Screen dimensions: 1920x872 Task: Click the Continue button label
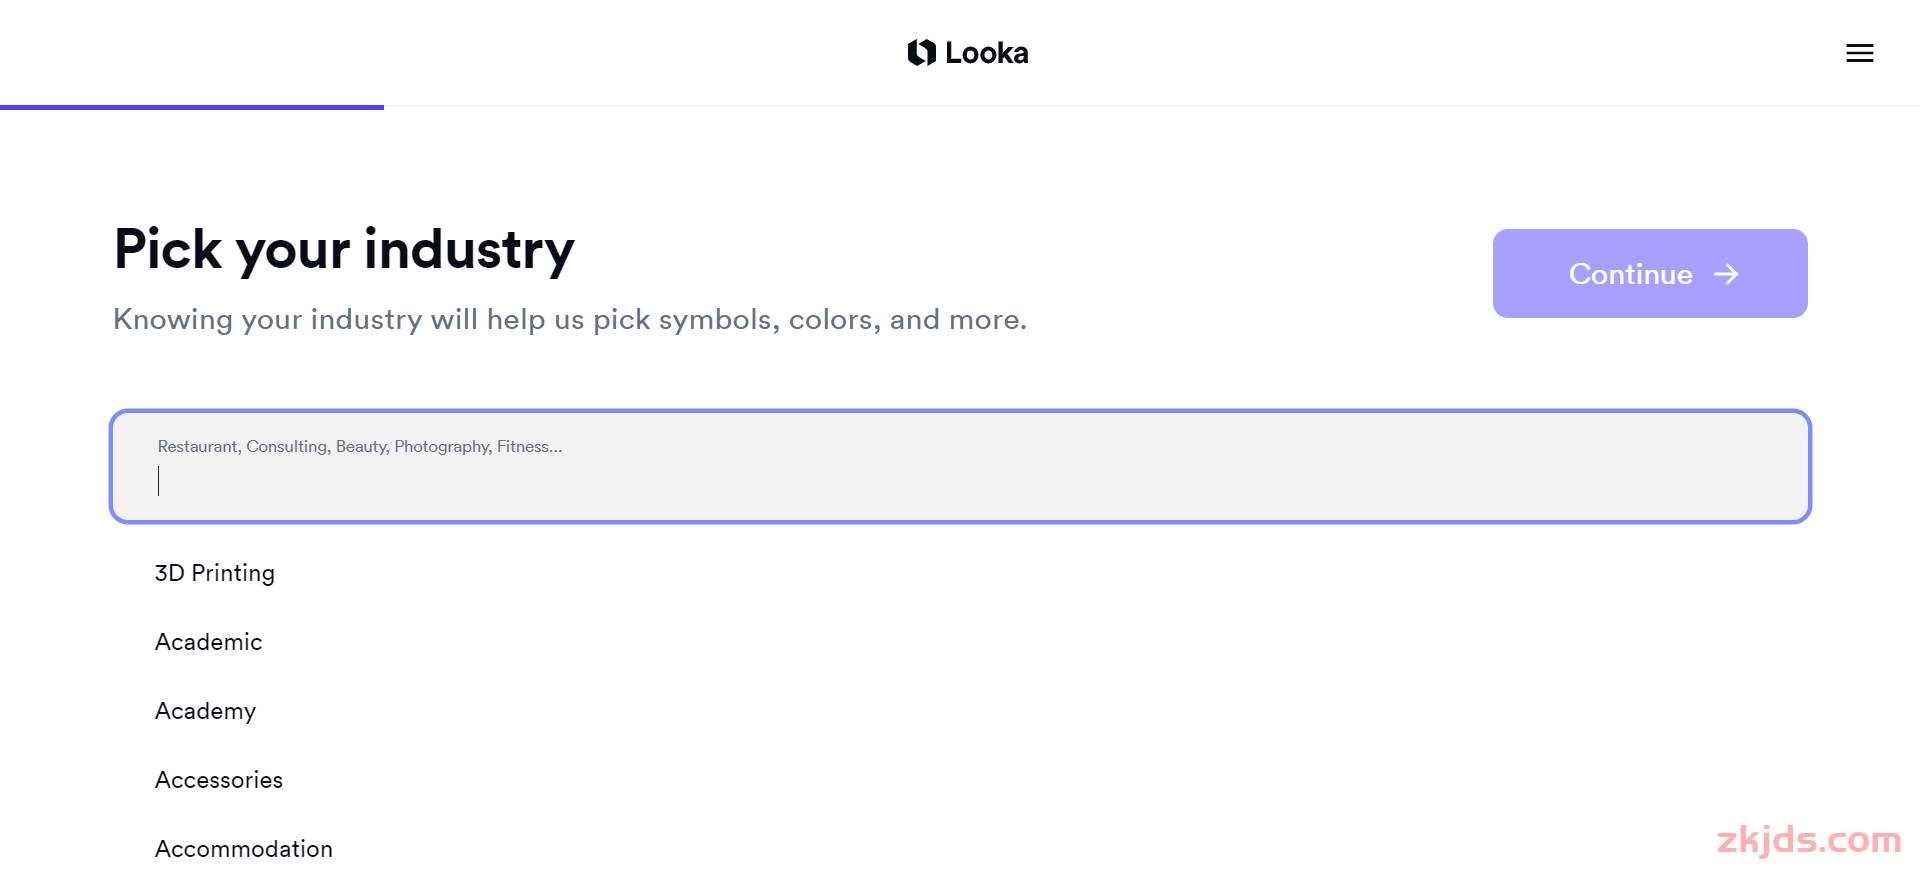click(x=1630, y=274)
